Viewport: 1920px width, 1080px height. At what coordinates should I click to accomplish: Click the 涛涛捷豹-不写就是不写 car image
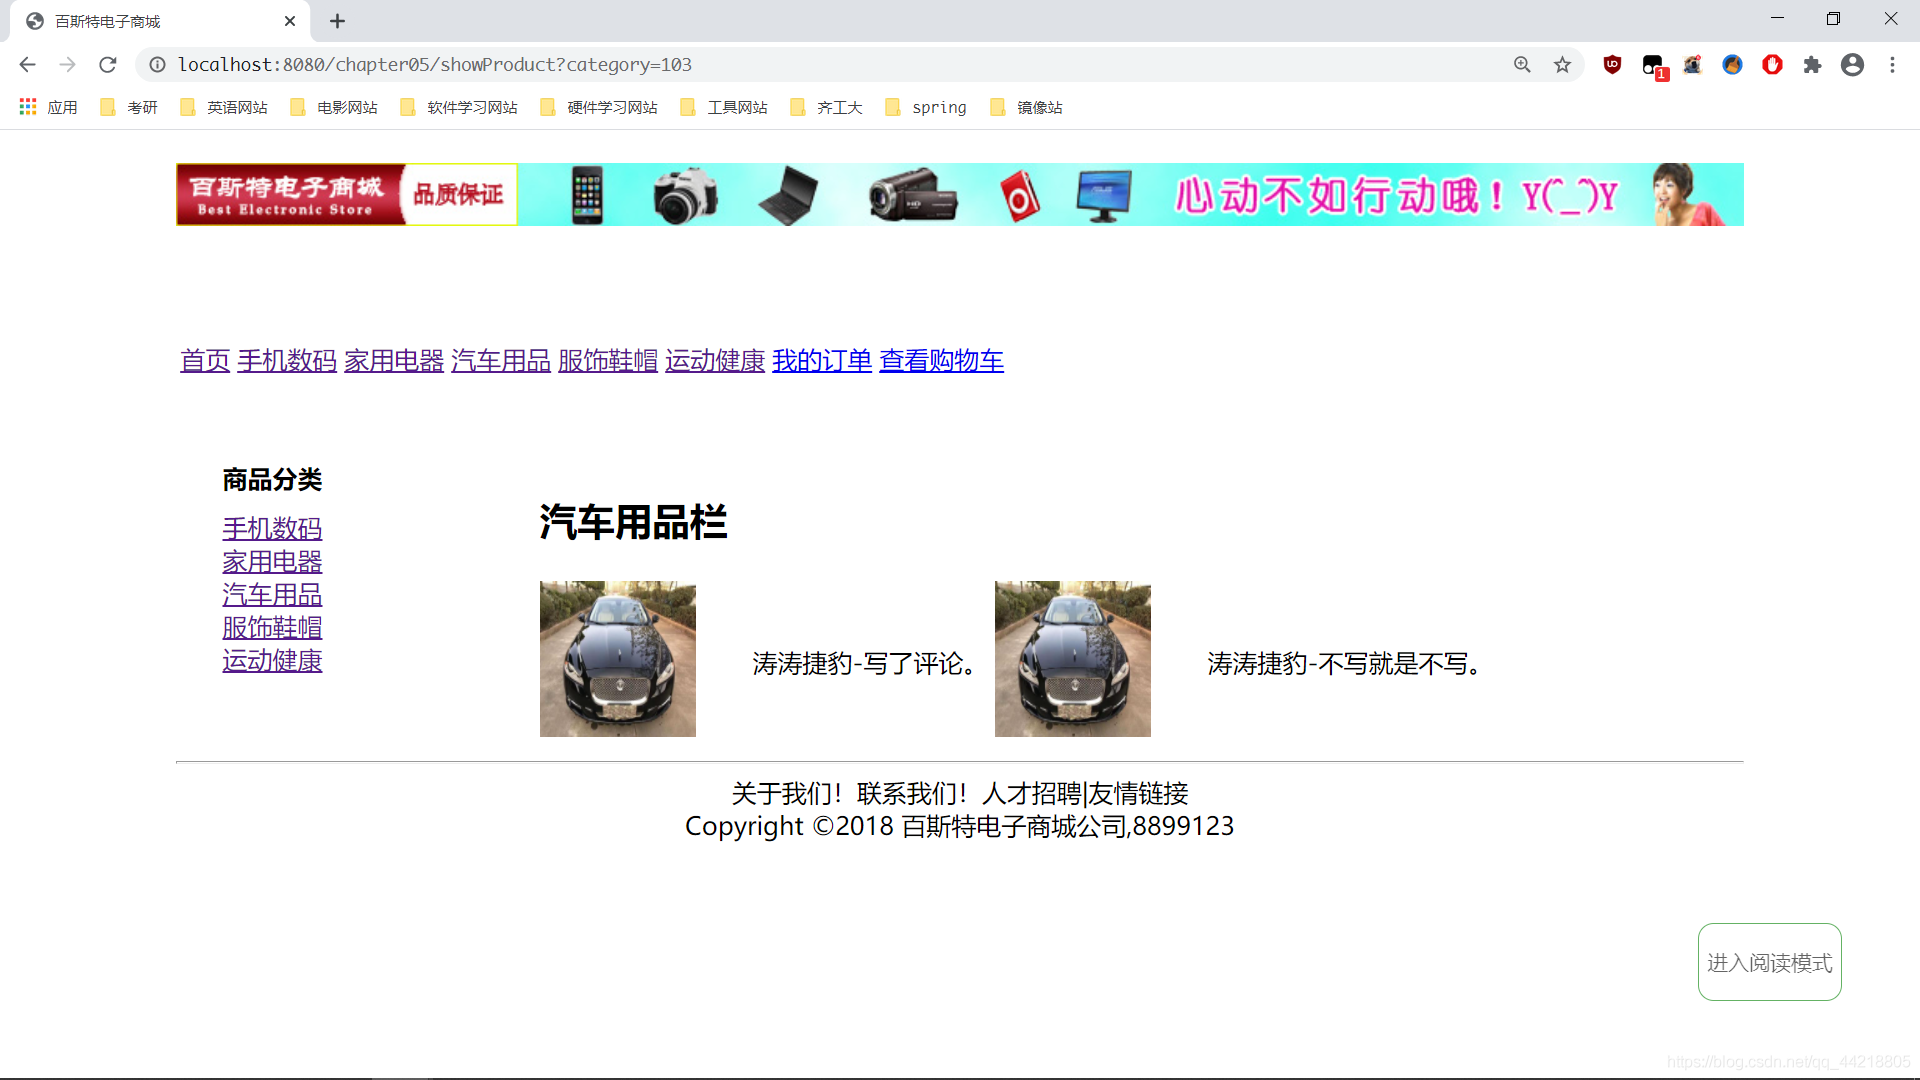click(1073, 659)
